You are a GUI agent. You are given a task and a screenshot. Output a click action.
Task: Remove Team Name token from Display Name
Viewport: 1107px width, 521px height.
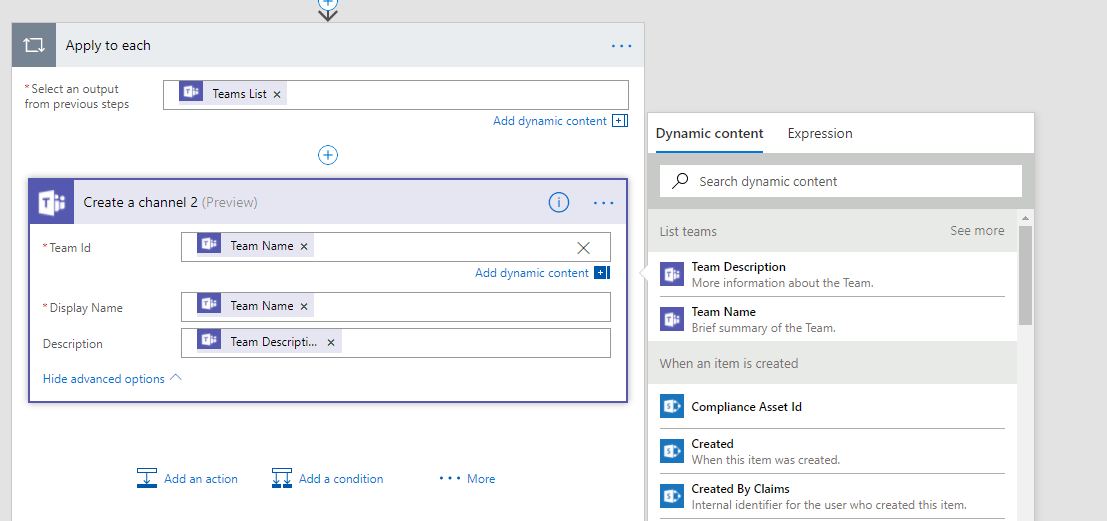304,306
